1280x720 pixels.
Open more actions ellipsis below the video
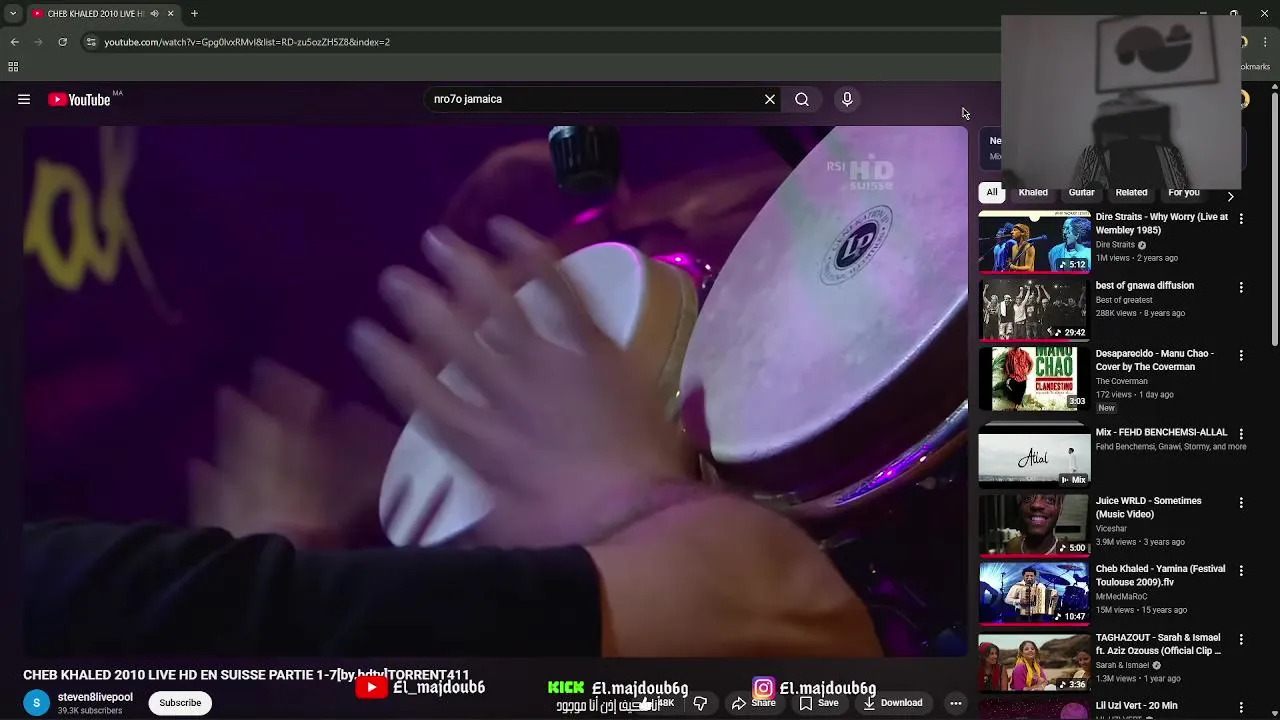coord(955,703)
